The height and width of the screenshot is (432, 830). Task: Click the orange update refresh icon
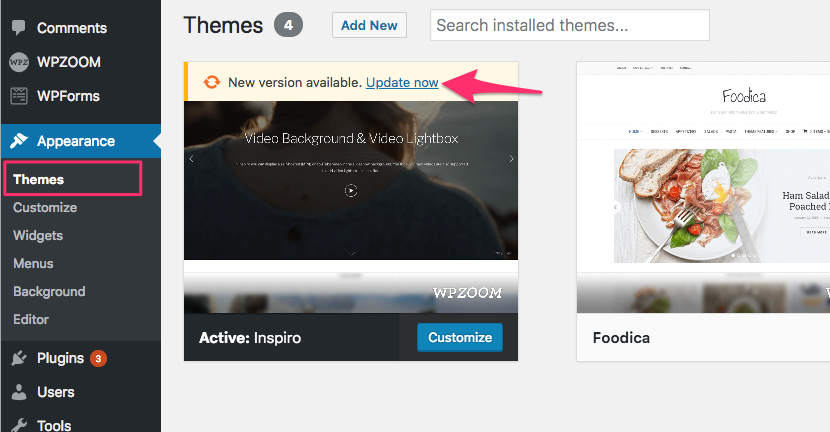coord(212,82)
